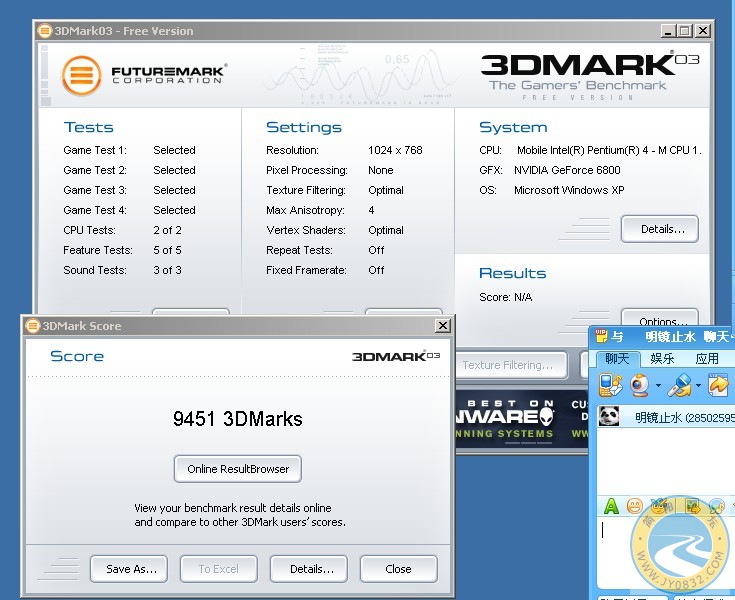Screen dimensions: 735x600
Task: Start a QQ webcam video chat
Action: pyautogui.click(x=640, y=385)
